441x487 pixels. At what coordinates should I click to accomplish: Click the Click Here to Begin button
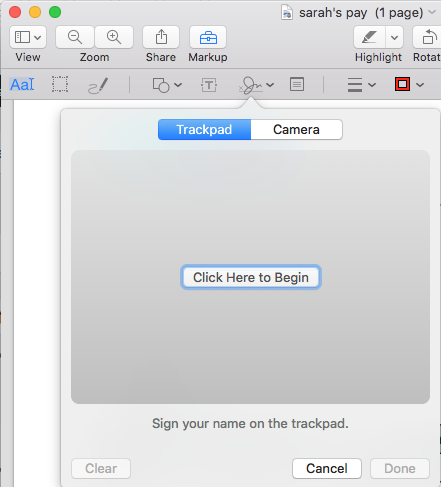[x=251, y=277]
